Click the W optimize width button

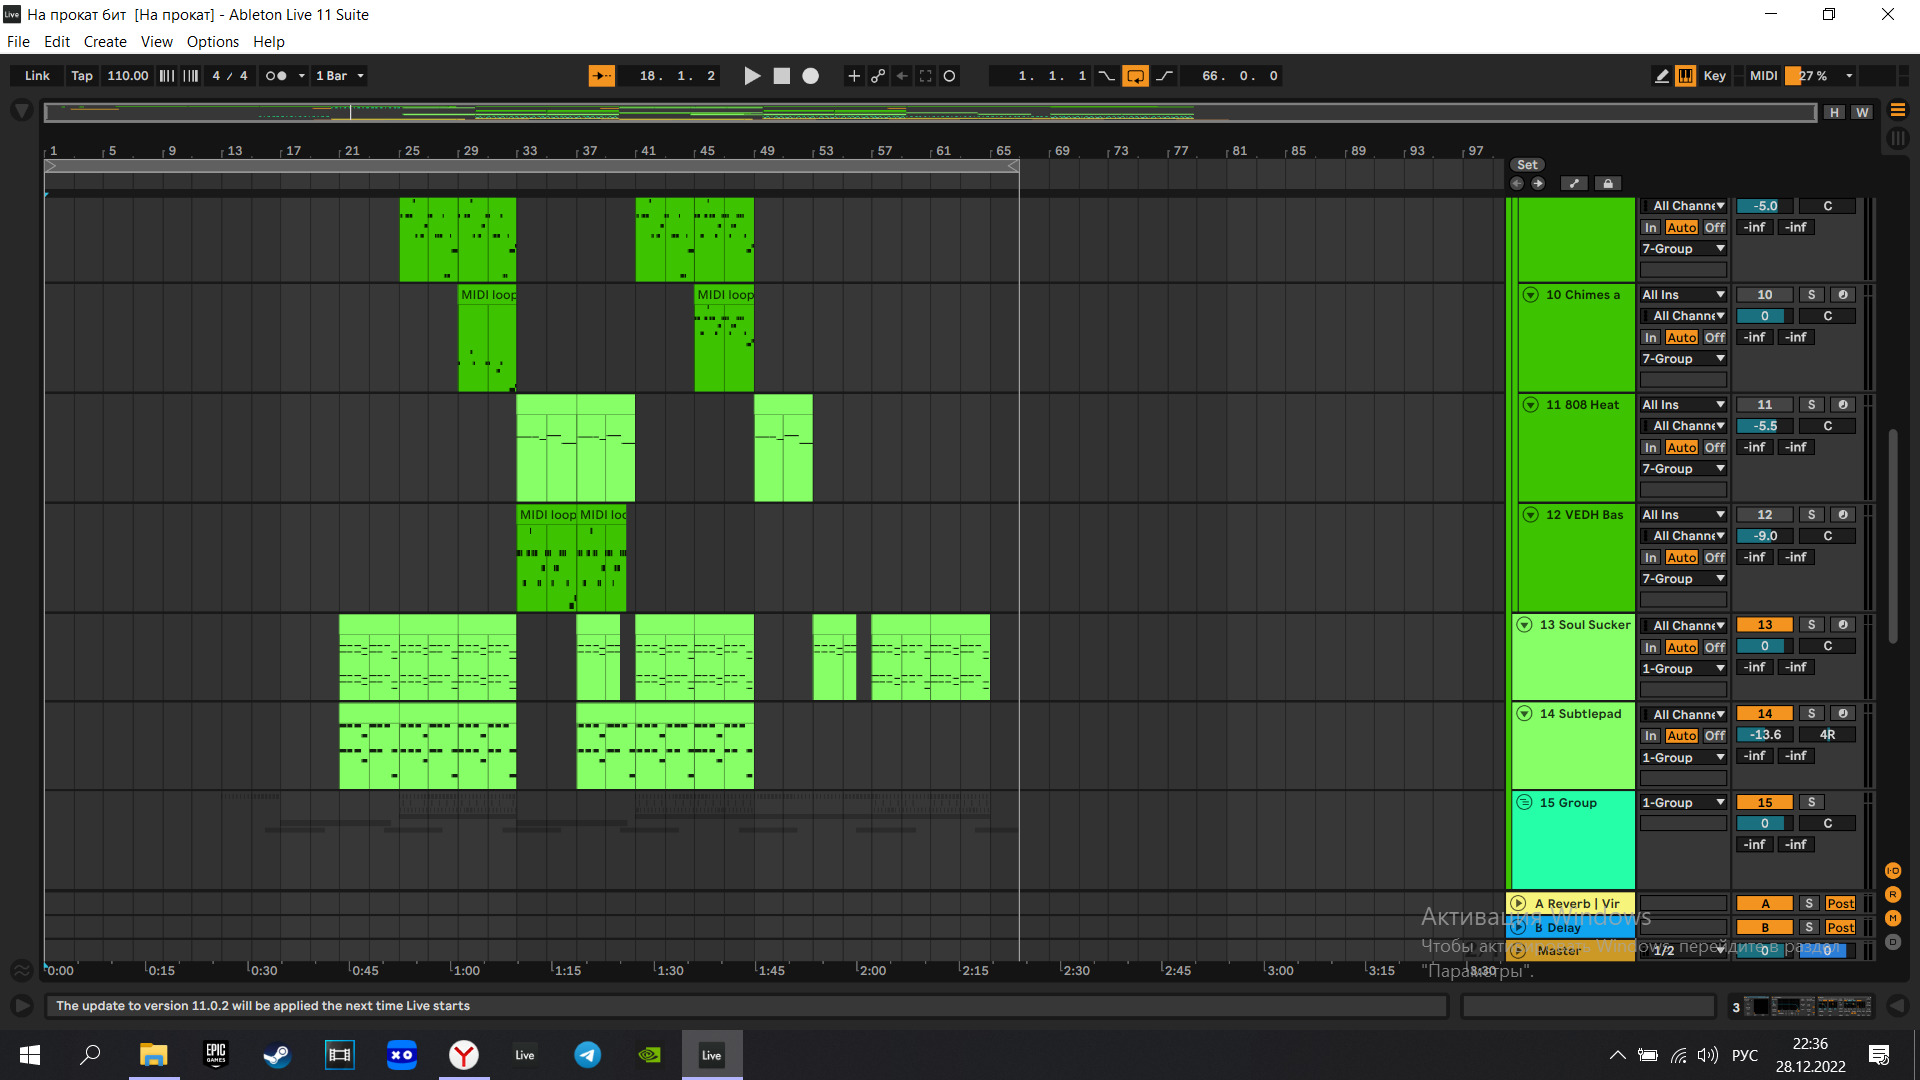click(x=1861, y=112)
